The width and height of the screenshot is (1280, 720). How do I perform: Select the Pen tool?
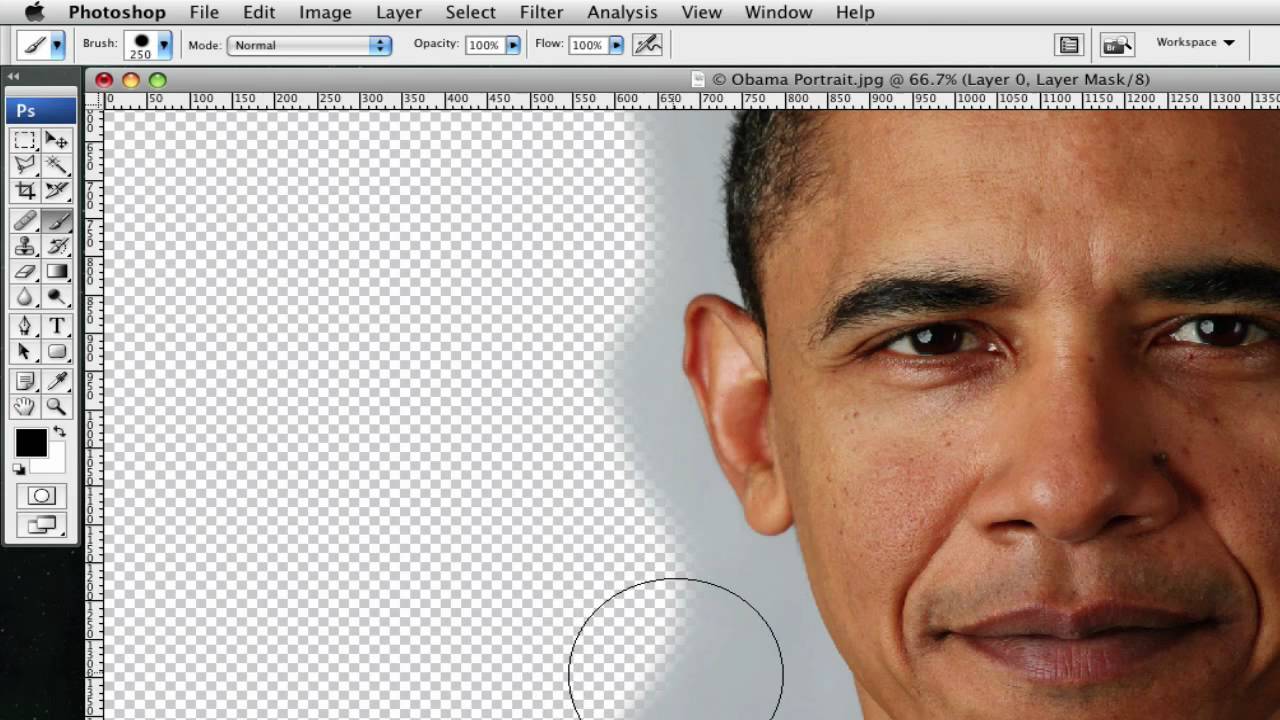click(x=25, y=326)
